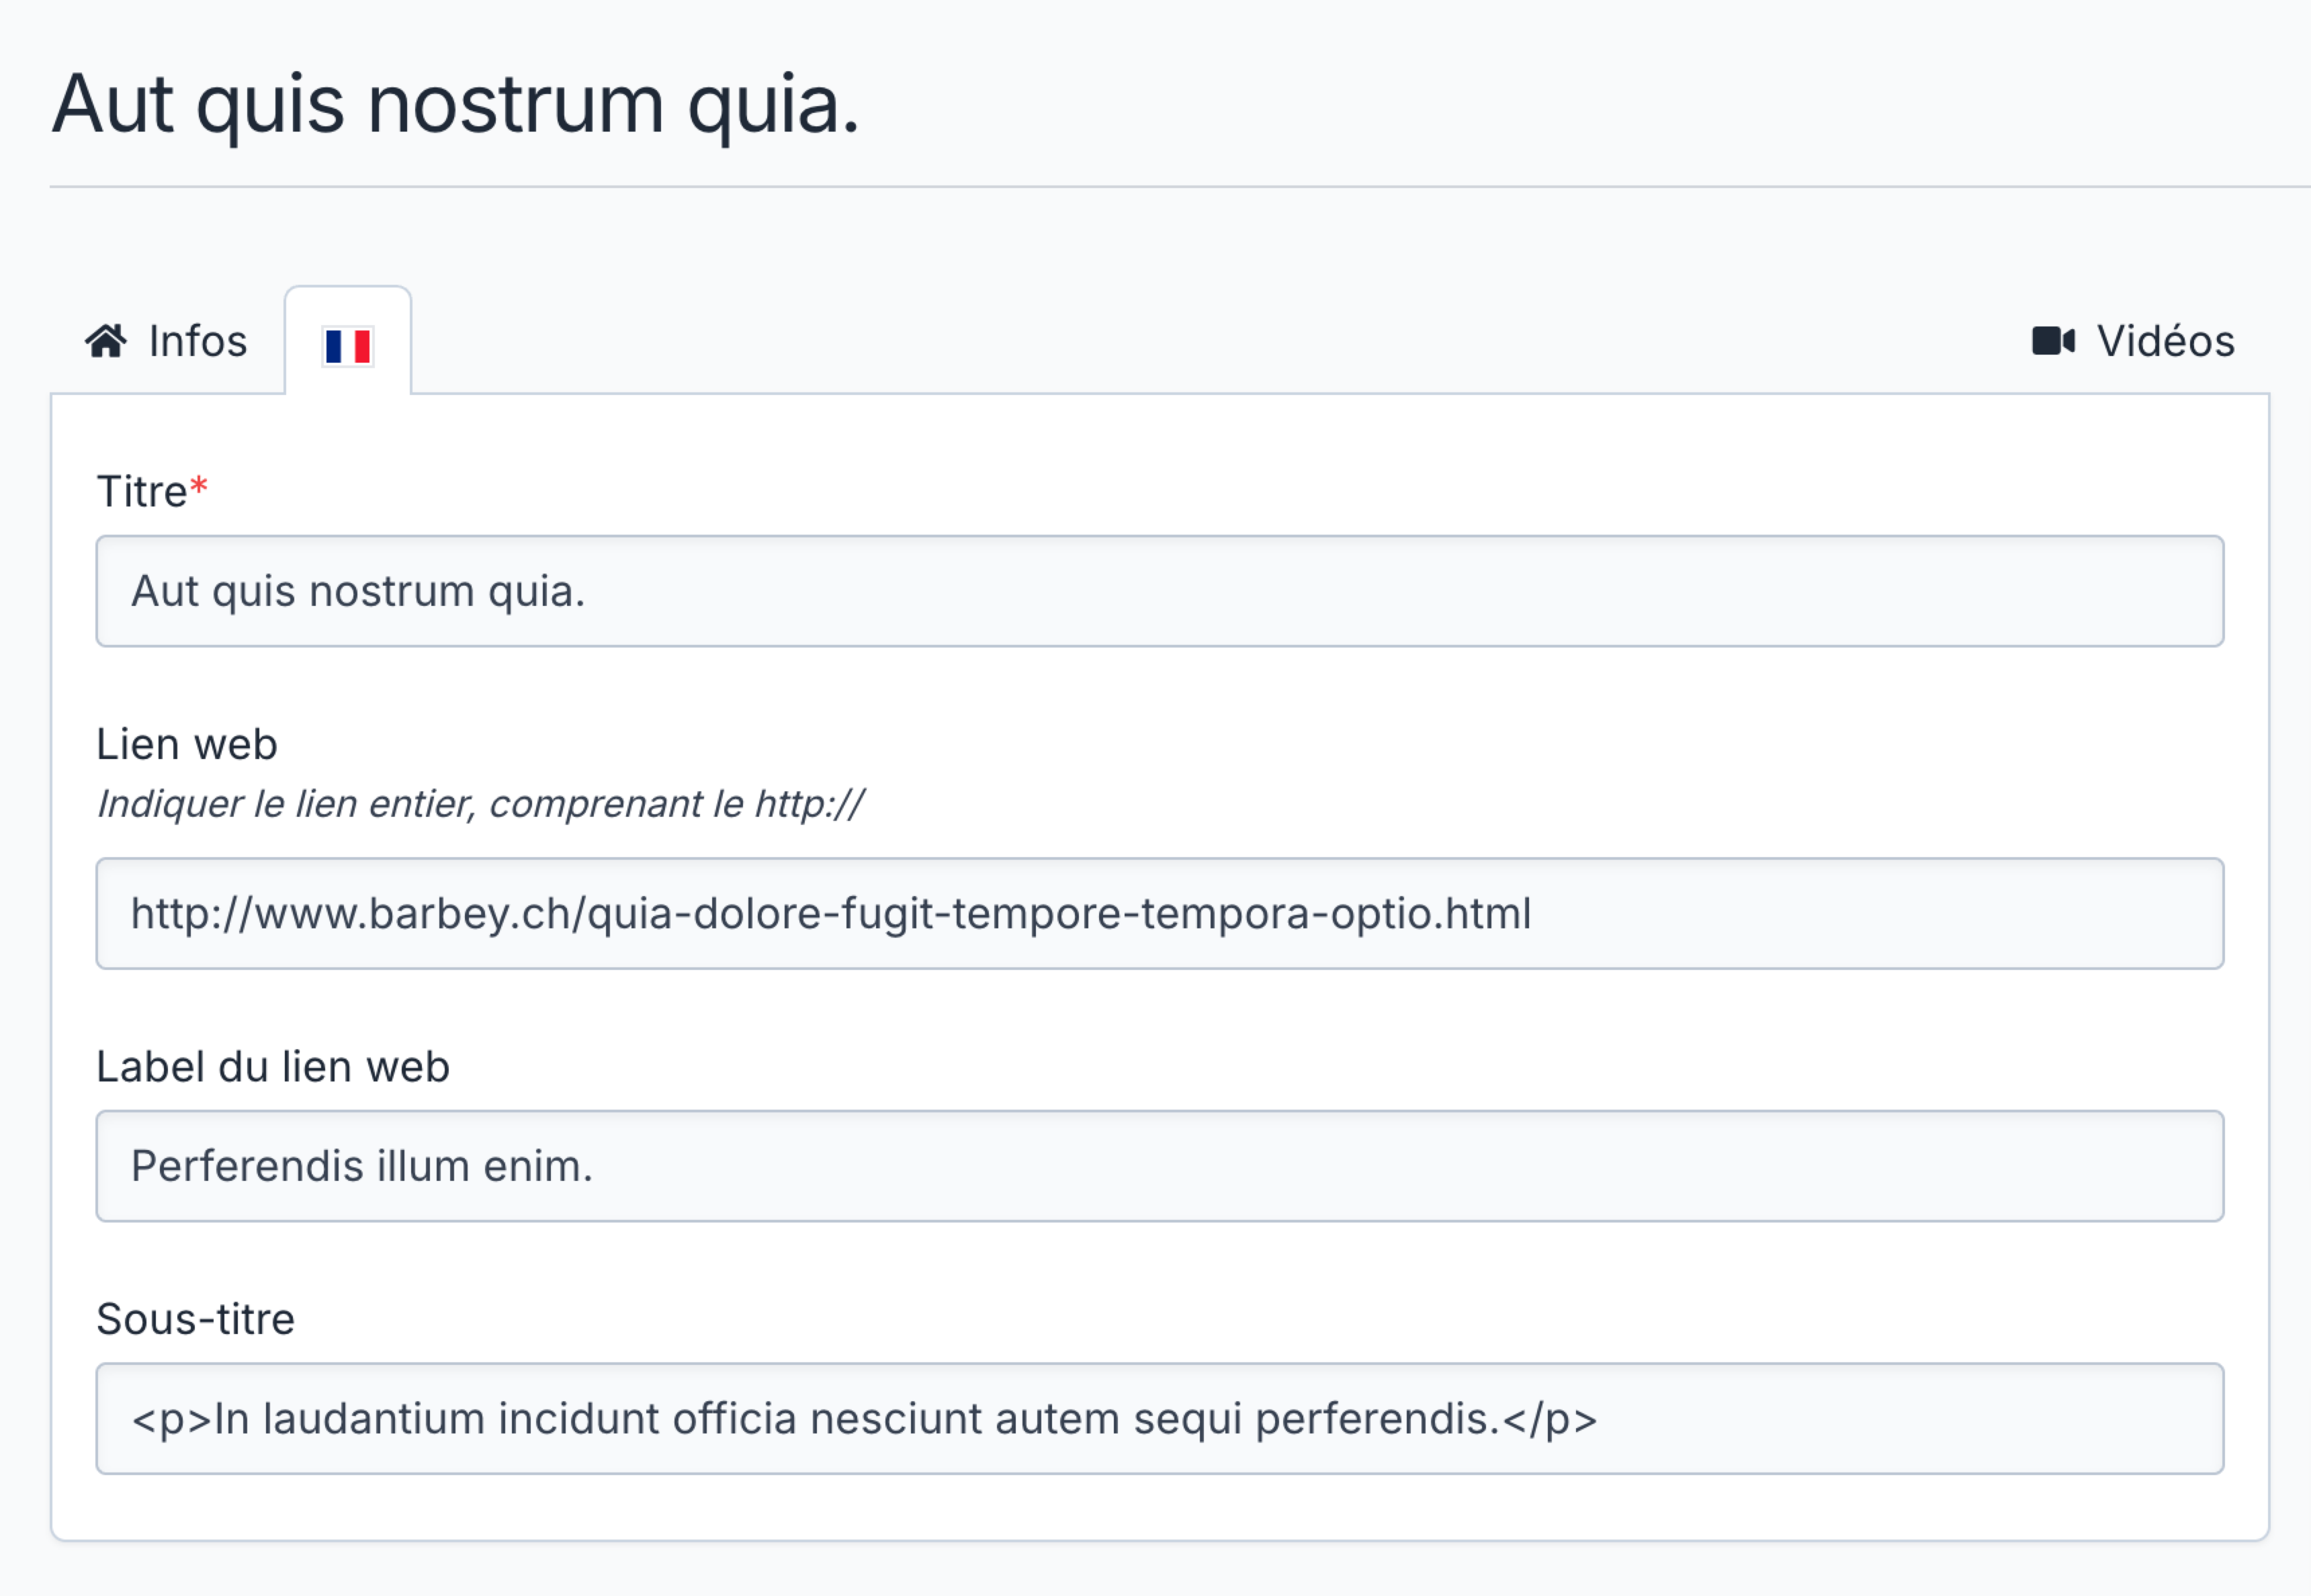Viewport: 2311px width, 1596px height.
Task: Click the italic hint mentioning http://
Action: [x=480, y=804]
